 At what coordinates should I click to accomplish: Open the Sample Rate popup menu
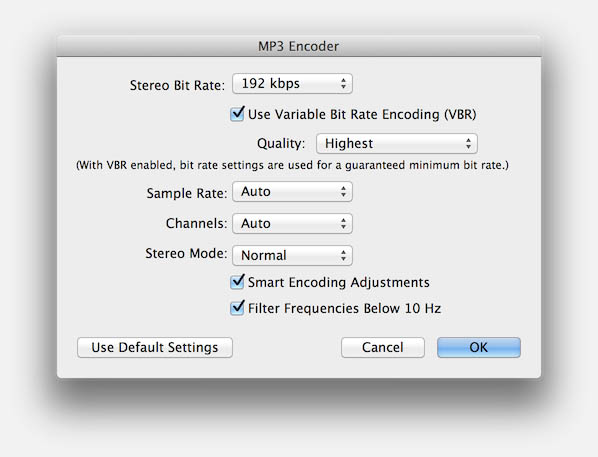[292, 191]
